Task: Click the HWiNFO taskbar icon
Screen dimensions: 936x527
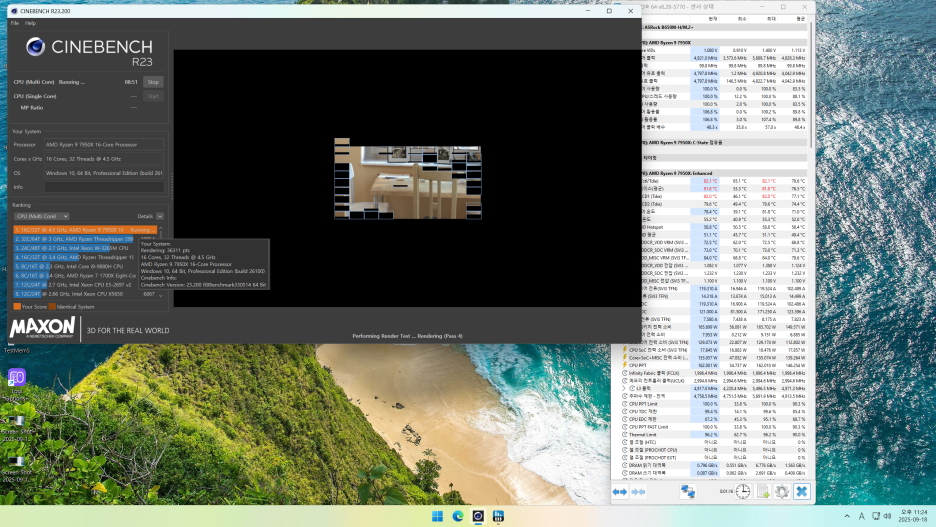Action: [498, 516]
